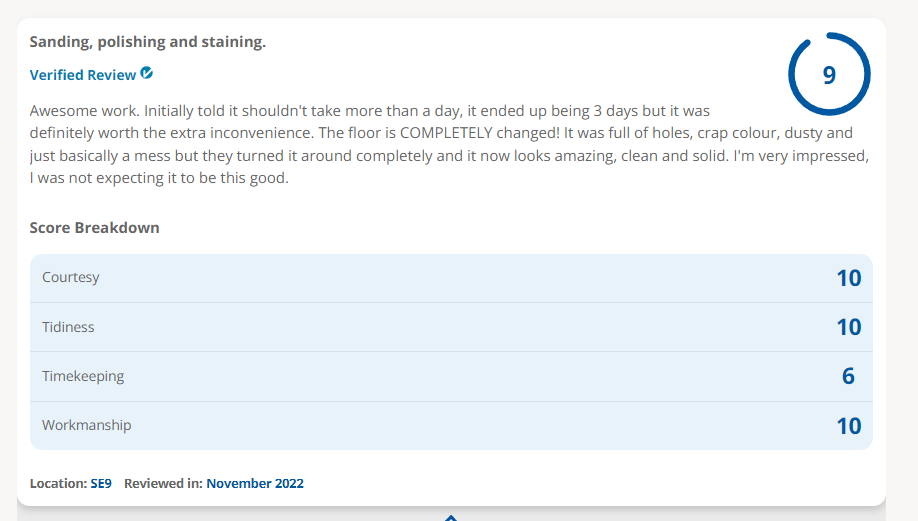The height and width of the screenshot is (521, 918).
Task: Click the Score Breakdown heading
Action: [x=94, y=228]
